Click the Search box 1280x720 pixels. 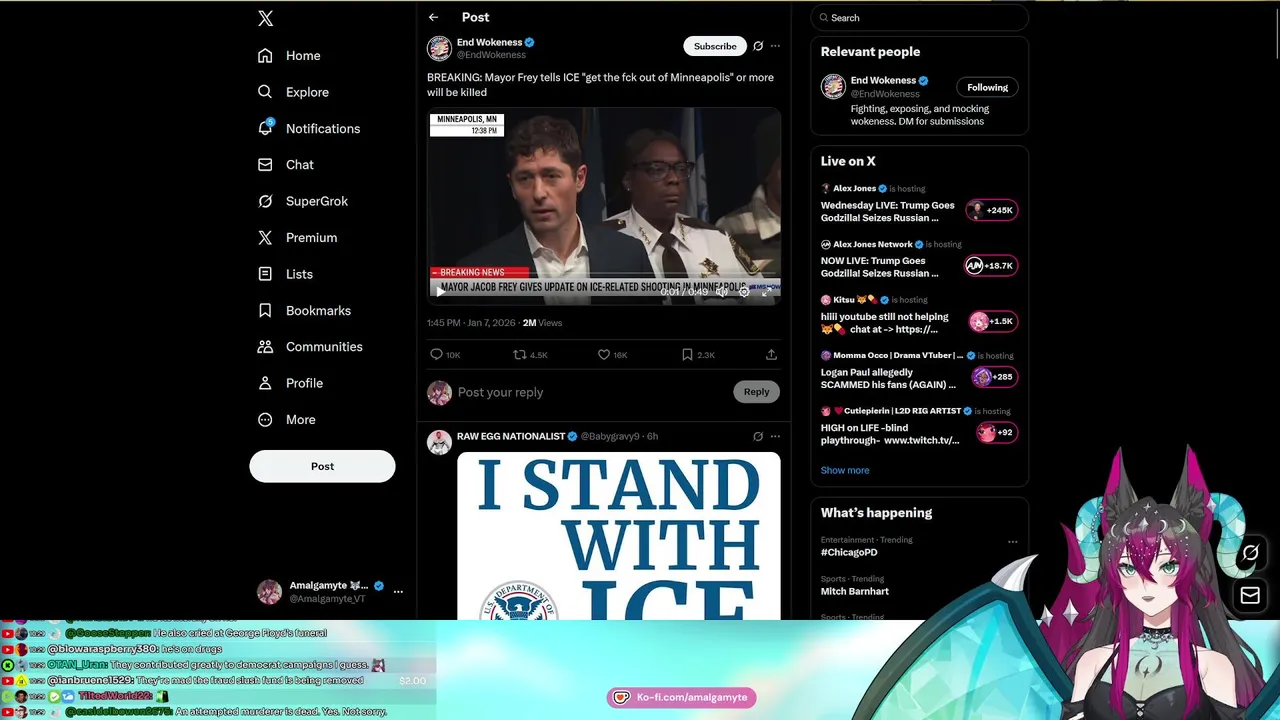click(x=919, y=18)
